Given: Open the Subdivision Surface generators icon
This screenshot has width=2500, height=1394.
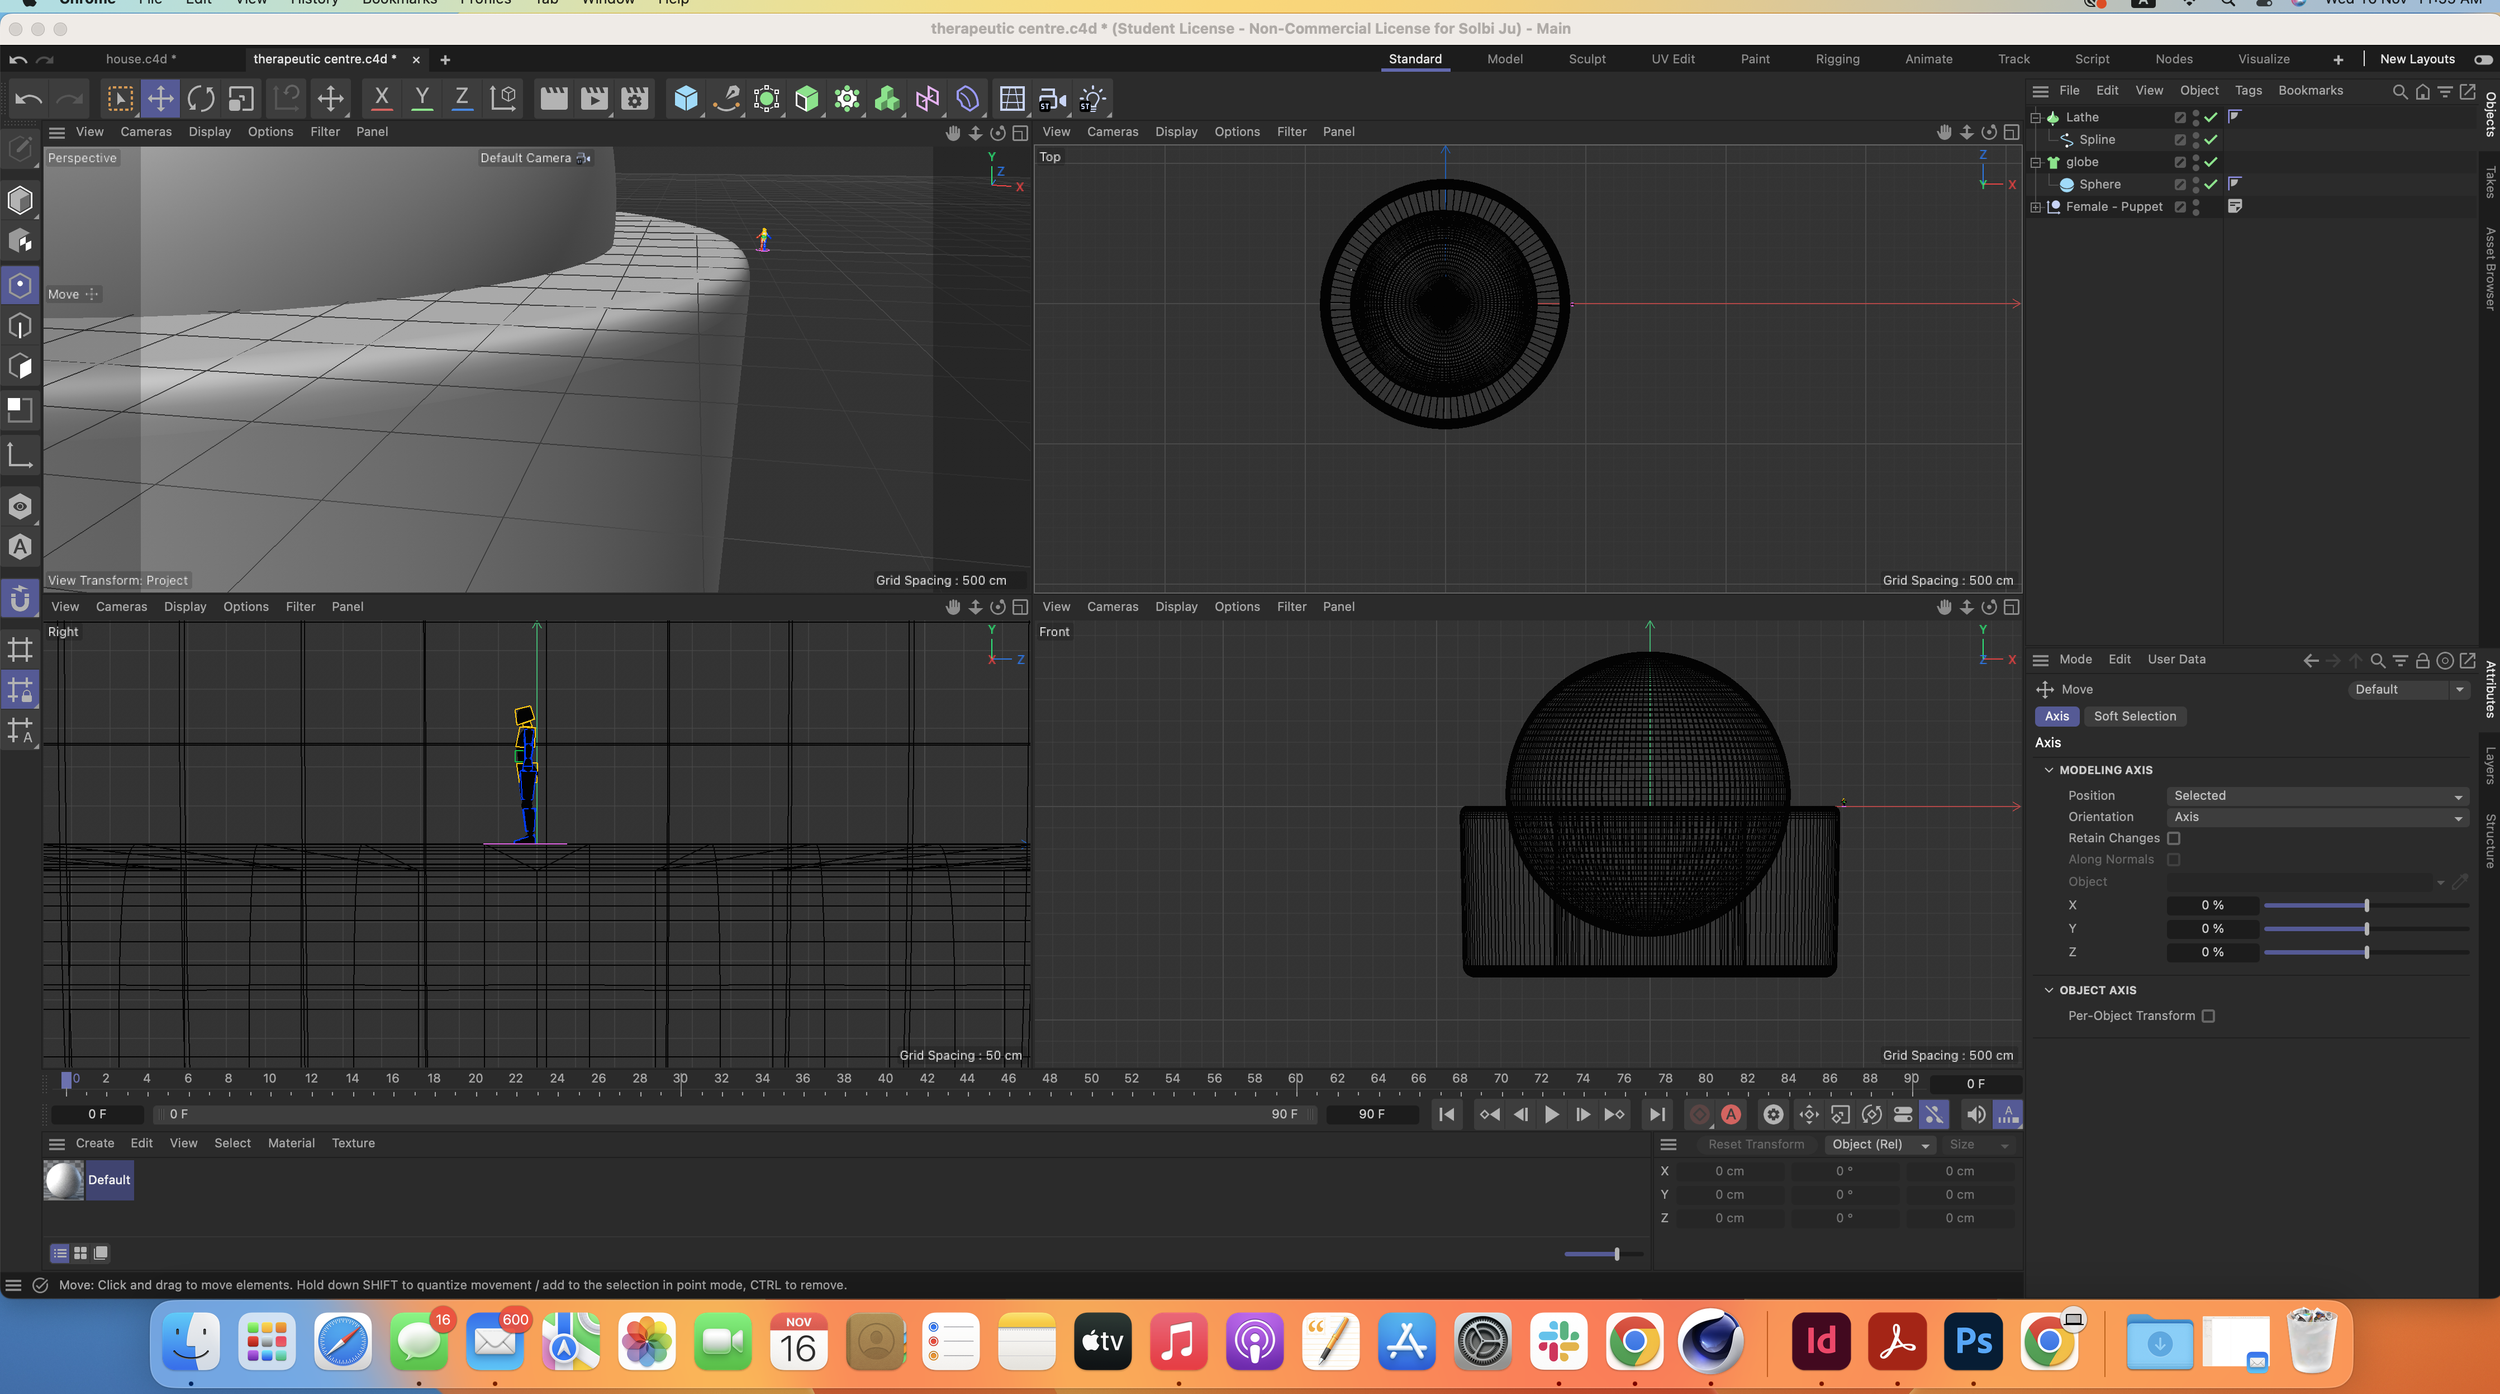Looking at the screenshot, I should point(766,99).
